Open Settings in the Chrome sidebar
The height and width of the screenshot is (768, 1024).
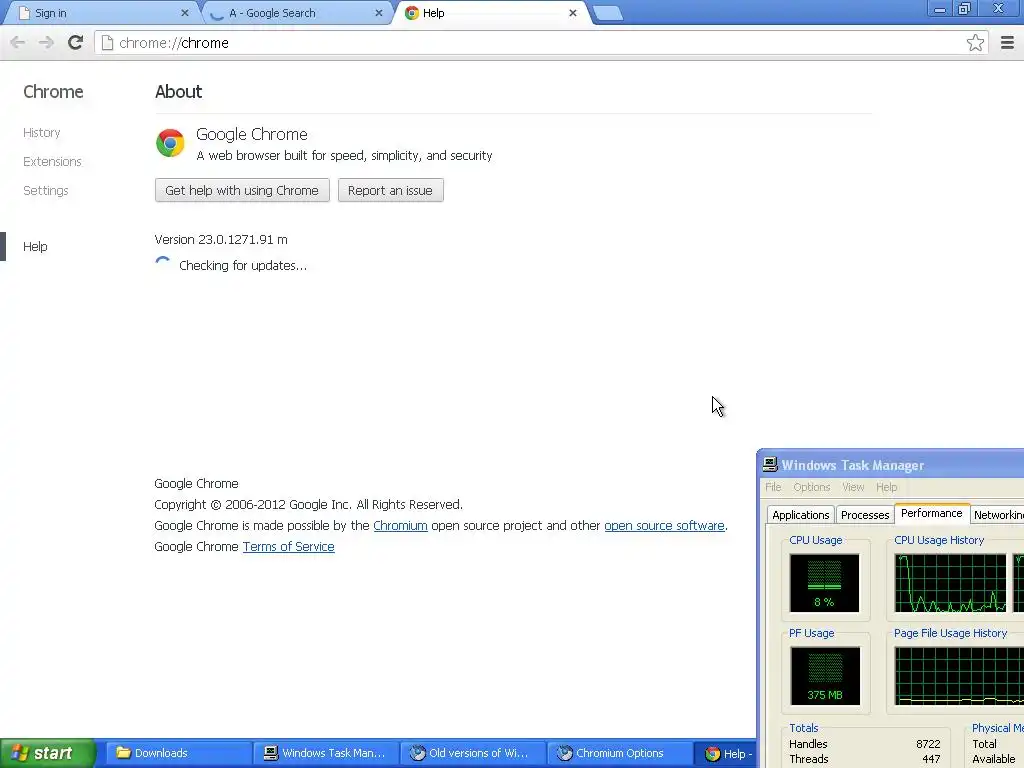pos(46,191)
